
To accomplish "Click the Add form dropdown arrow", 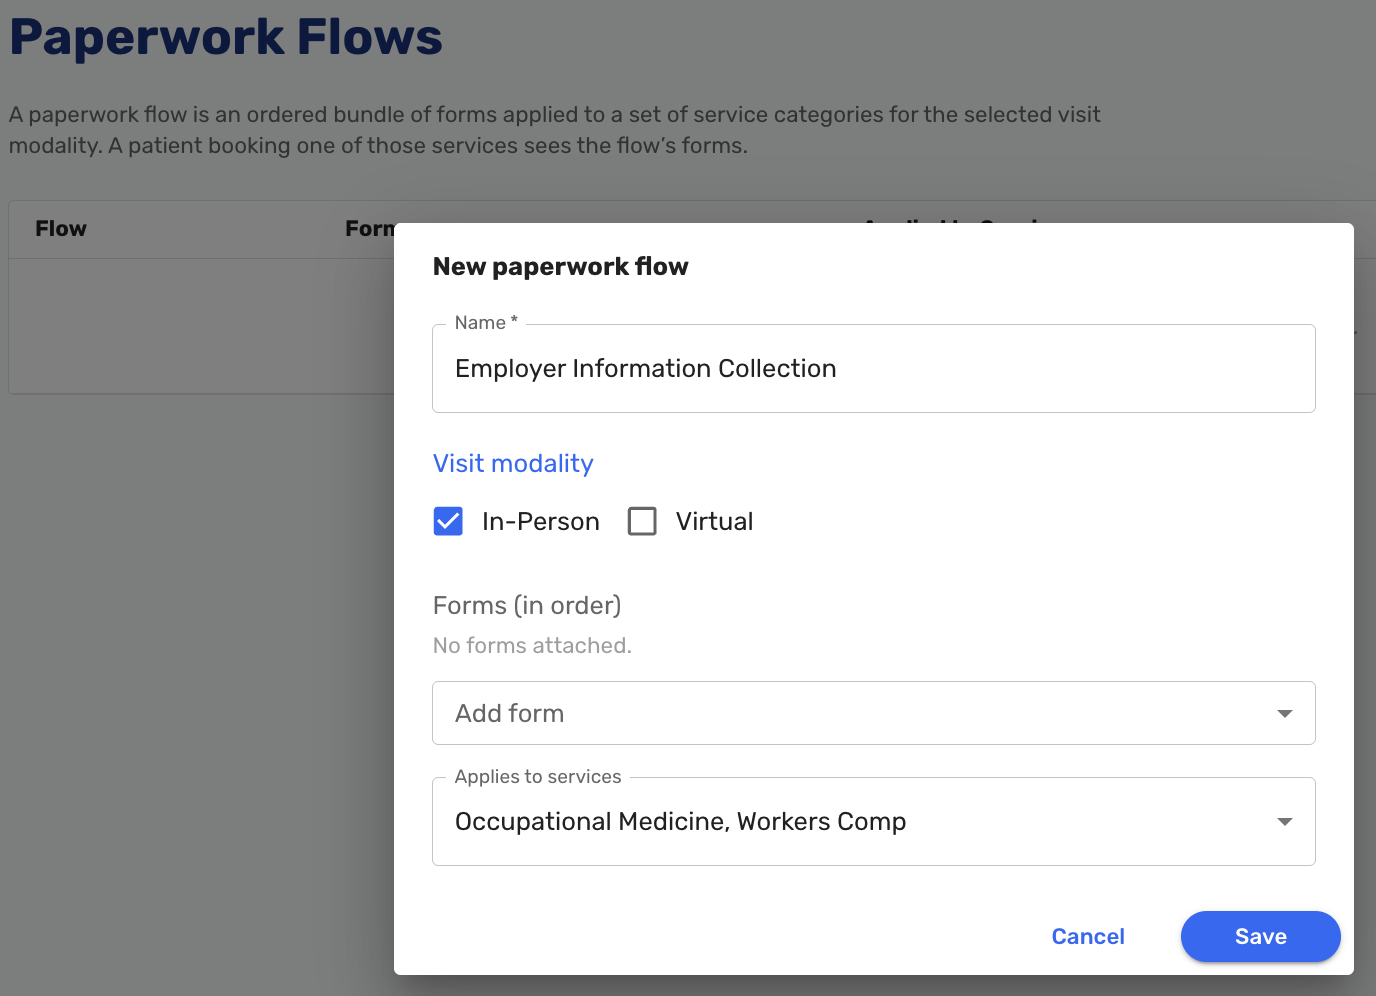I will (x=1285, y=713).
